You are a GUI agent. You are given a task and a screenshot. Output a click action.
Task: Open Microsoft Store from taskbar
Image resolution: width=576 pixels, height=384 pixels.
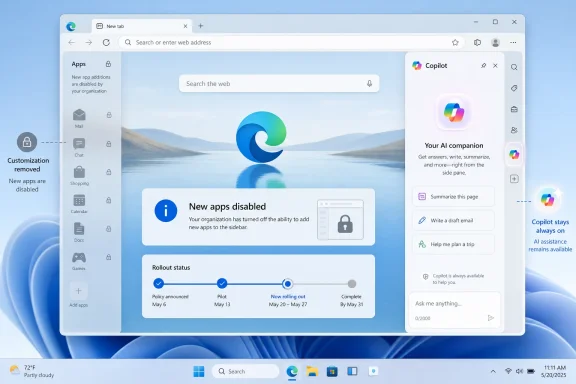pyautogui.click(x=332, y=372)
